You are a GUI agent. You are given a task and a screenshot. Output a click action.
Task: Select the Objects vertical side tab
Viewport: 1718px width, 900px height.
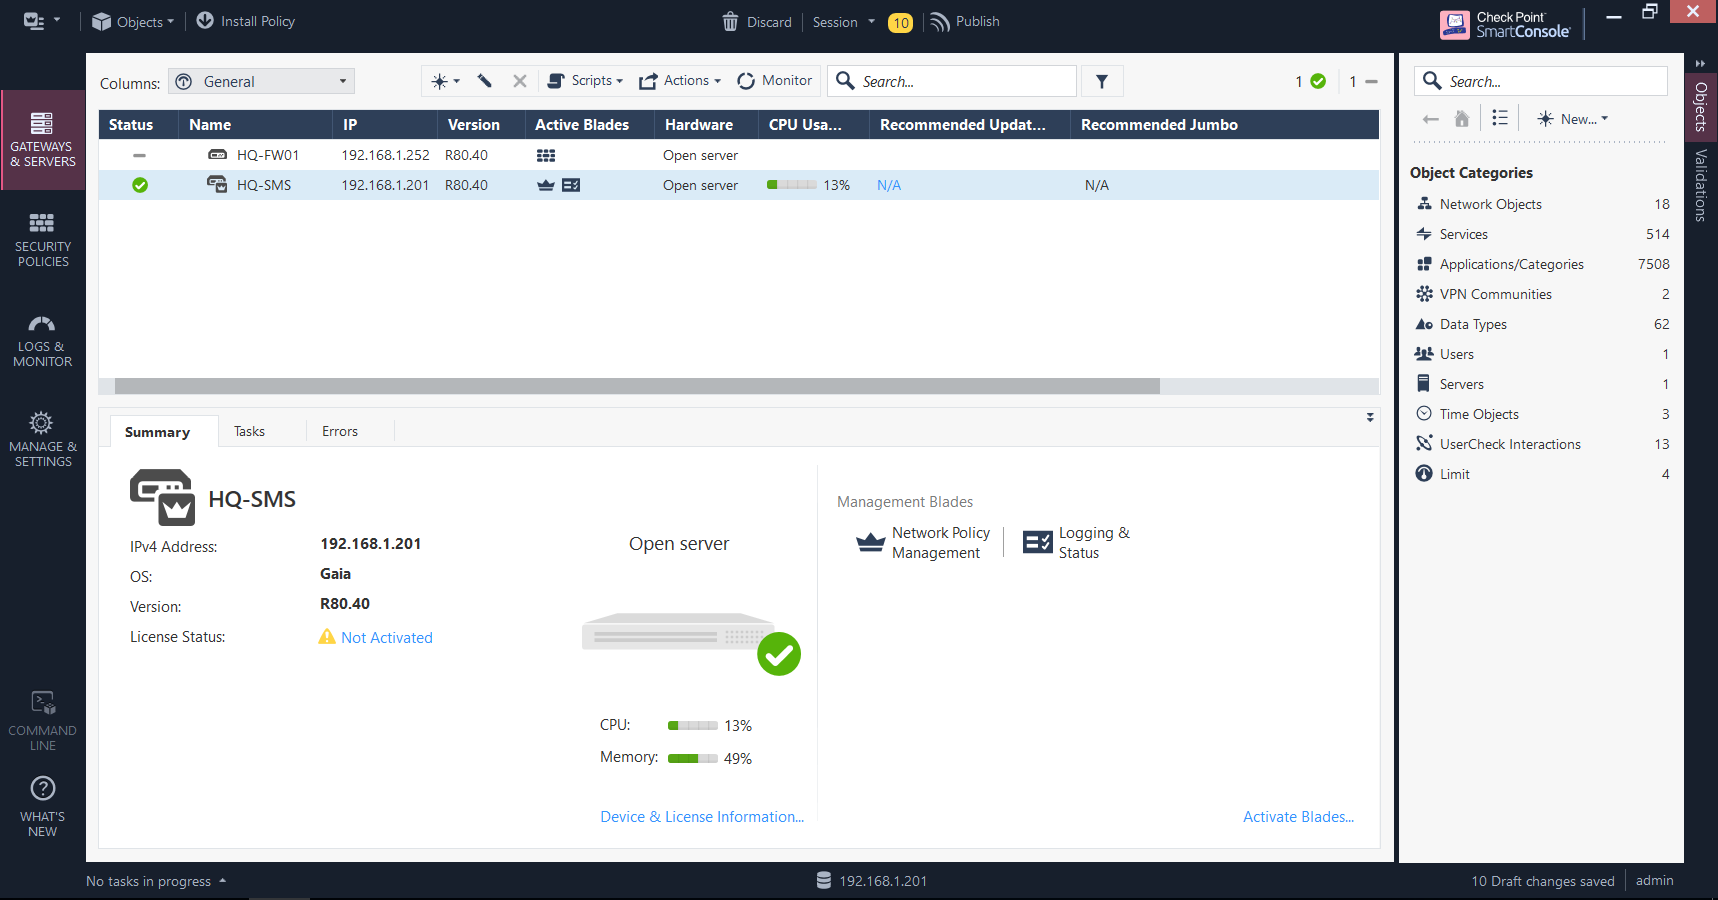pyautogui.click(x=1701, y=106)
